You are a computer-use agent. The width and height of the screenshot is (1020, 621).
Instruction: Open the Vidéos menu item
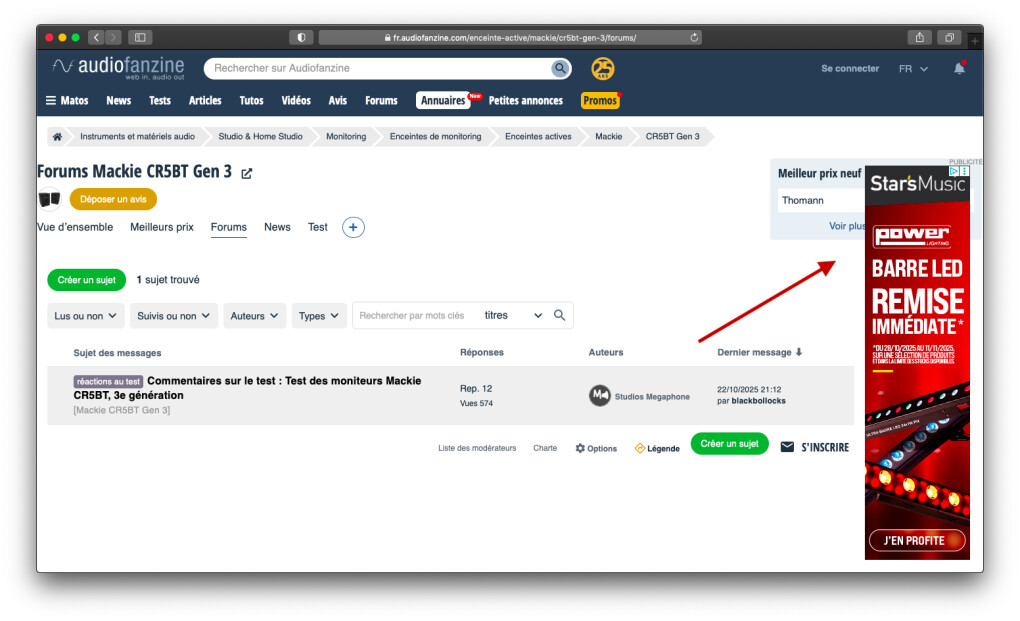pos(296,100)
